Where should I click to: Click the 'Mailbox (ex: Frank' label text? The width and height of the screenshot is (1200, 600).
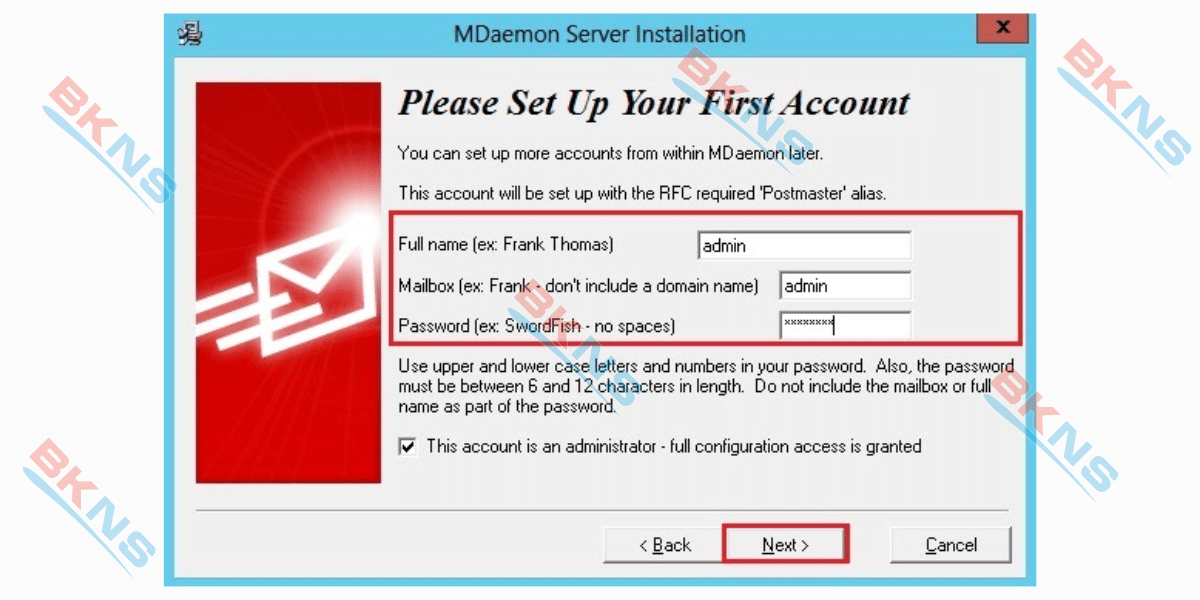[463, 286]
